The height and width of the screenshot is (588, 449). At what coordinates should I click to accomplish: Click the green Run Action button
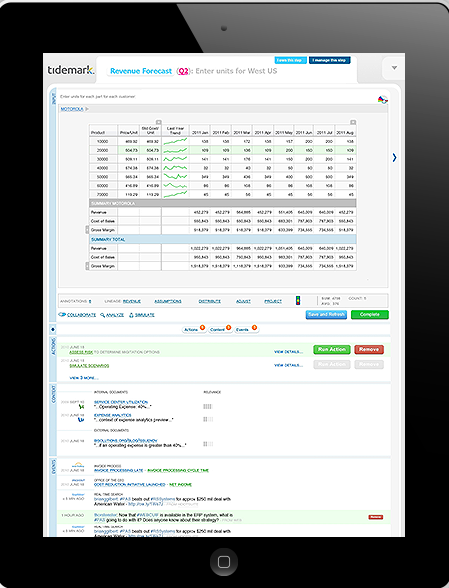coord(332,350)
